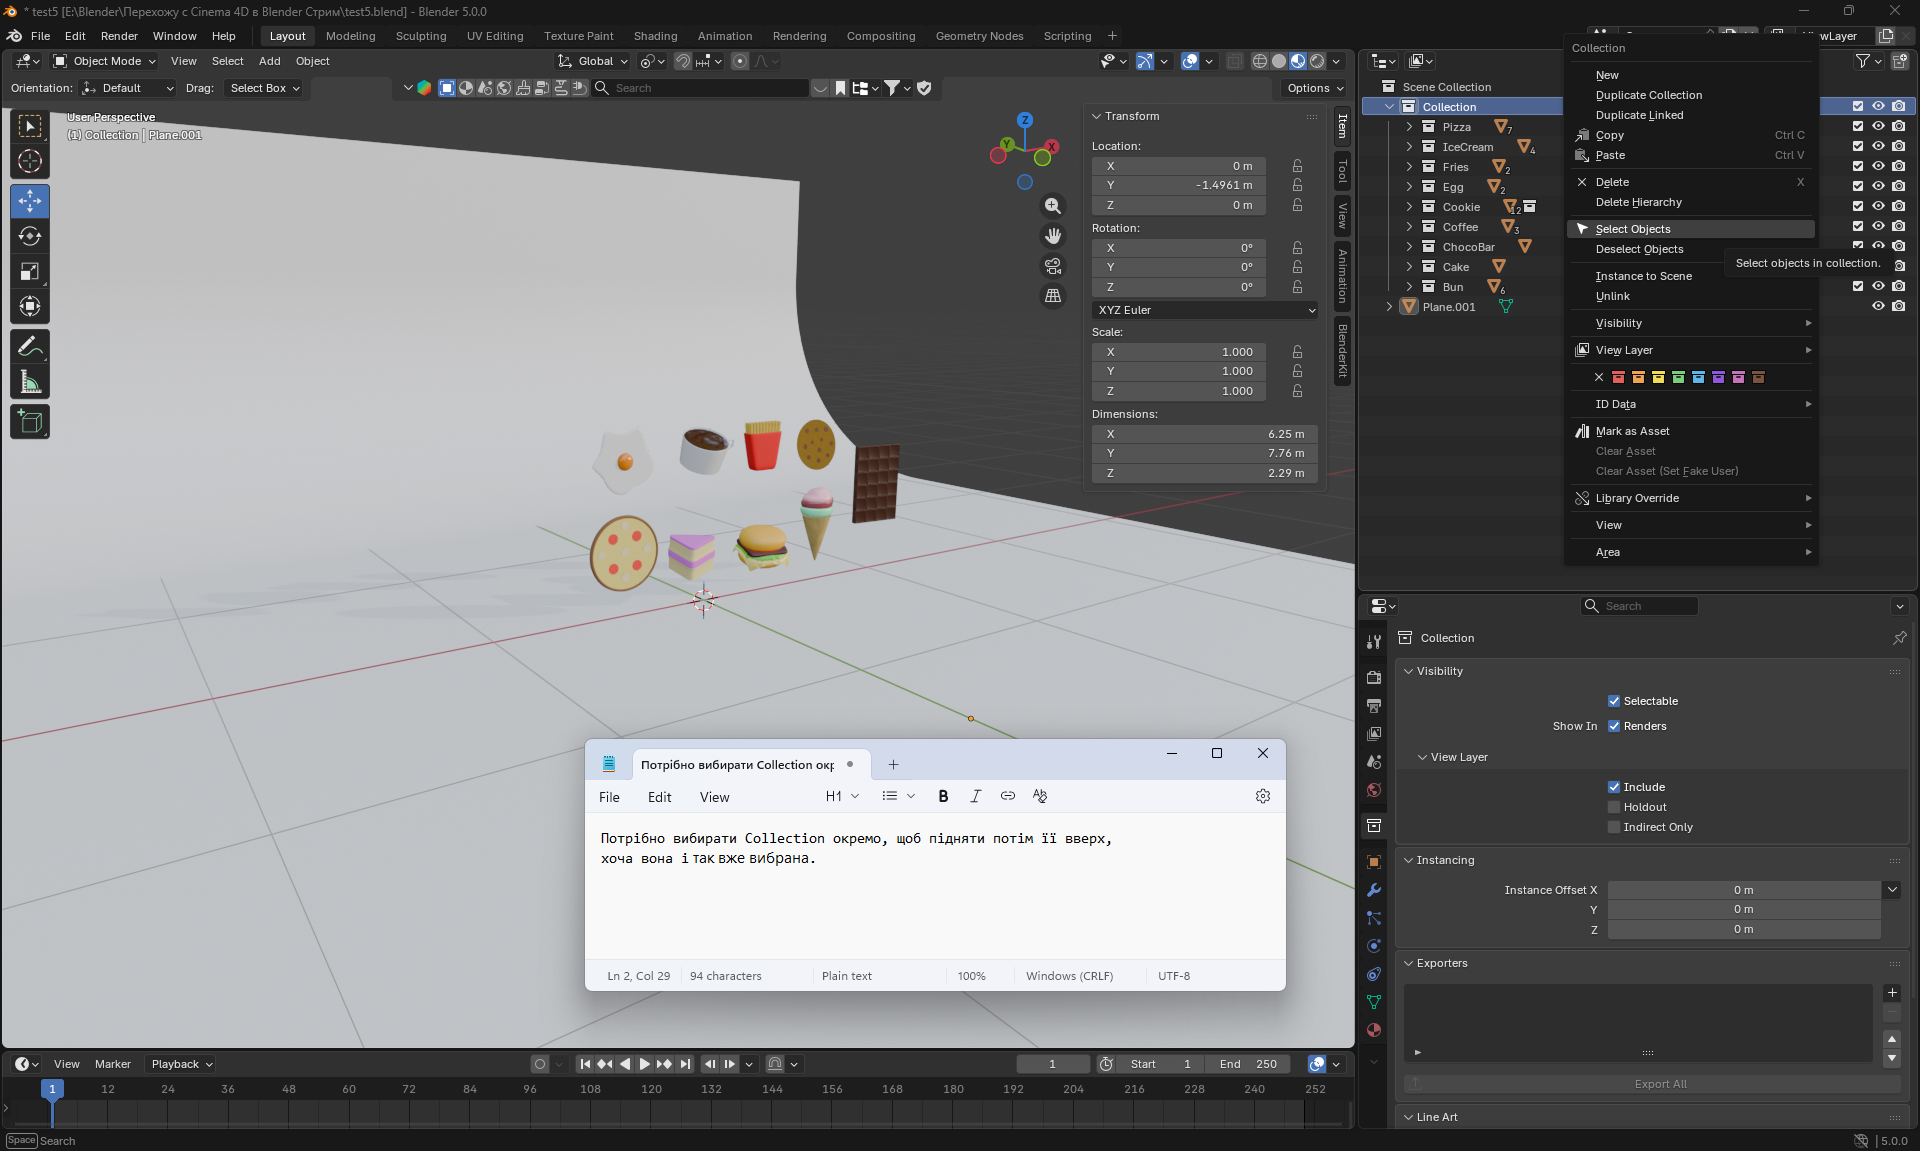This screenshot has height=1151, width=1920.
Task: Hide Plane.001 with the eye icon
Action: (x=1878, y=307)
